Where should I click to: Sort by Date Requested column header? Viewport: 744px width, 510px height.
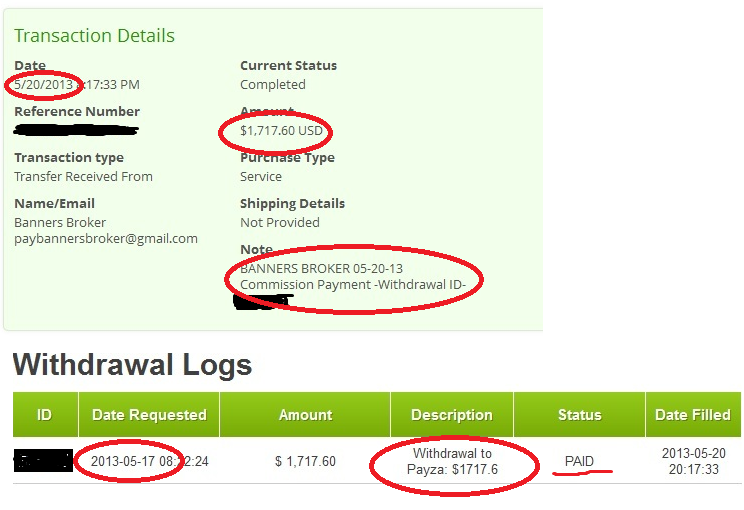[149, 414]
